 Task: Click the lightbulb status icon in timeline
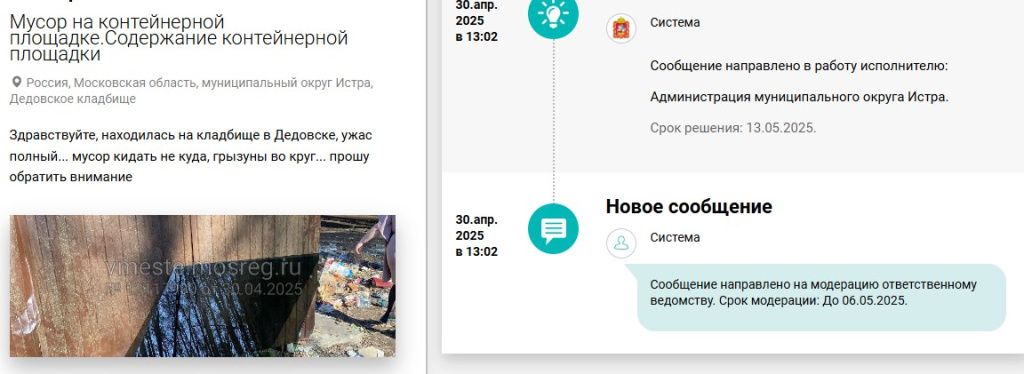[553, 14]
